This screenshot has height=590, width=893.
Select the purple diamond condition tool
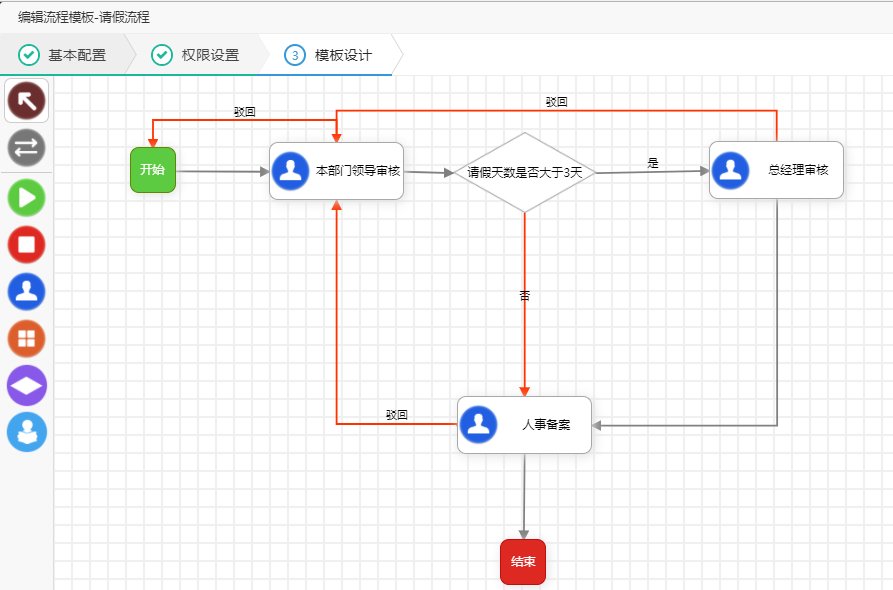(x=26, y=385)
